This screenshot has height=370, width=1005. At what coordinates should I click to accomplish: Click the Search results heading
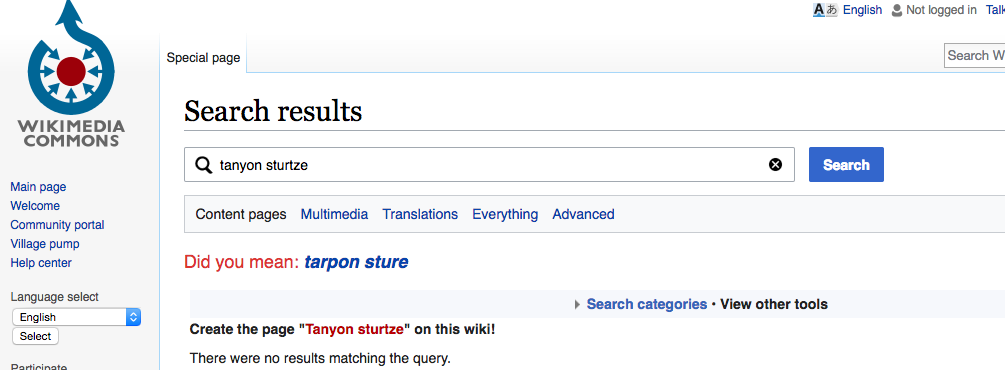click(273, 112)
